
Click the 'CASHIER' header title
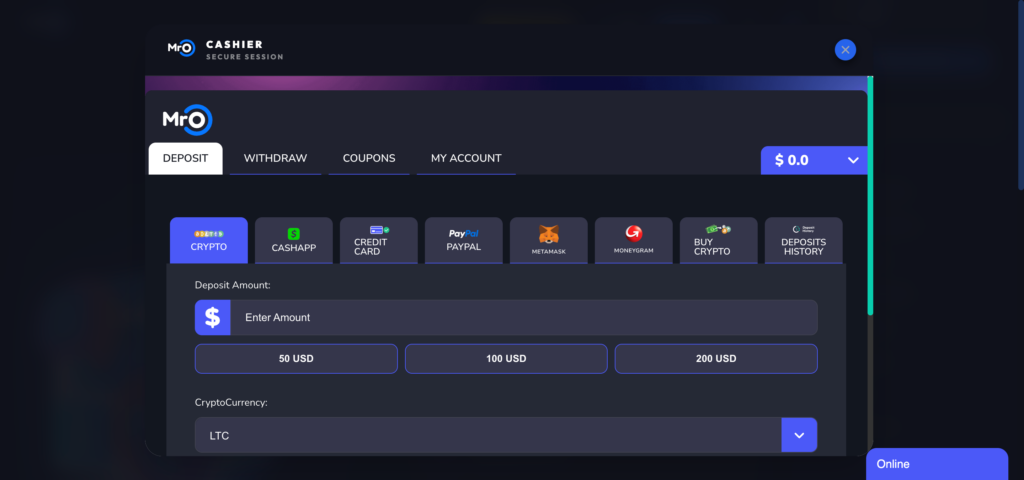(x=234, y=44)
